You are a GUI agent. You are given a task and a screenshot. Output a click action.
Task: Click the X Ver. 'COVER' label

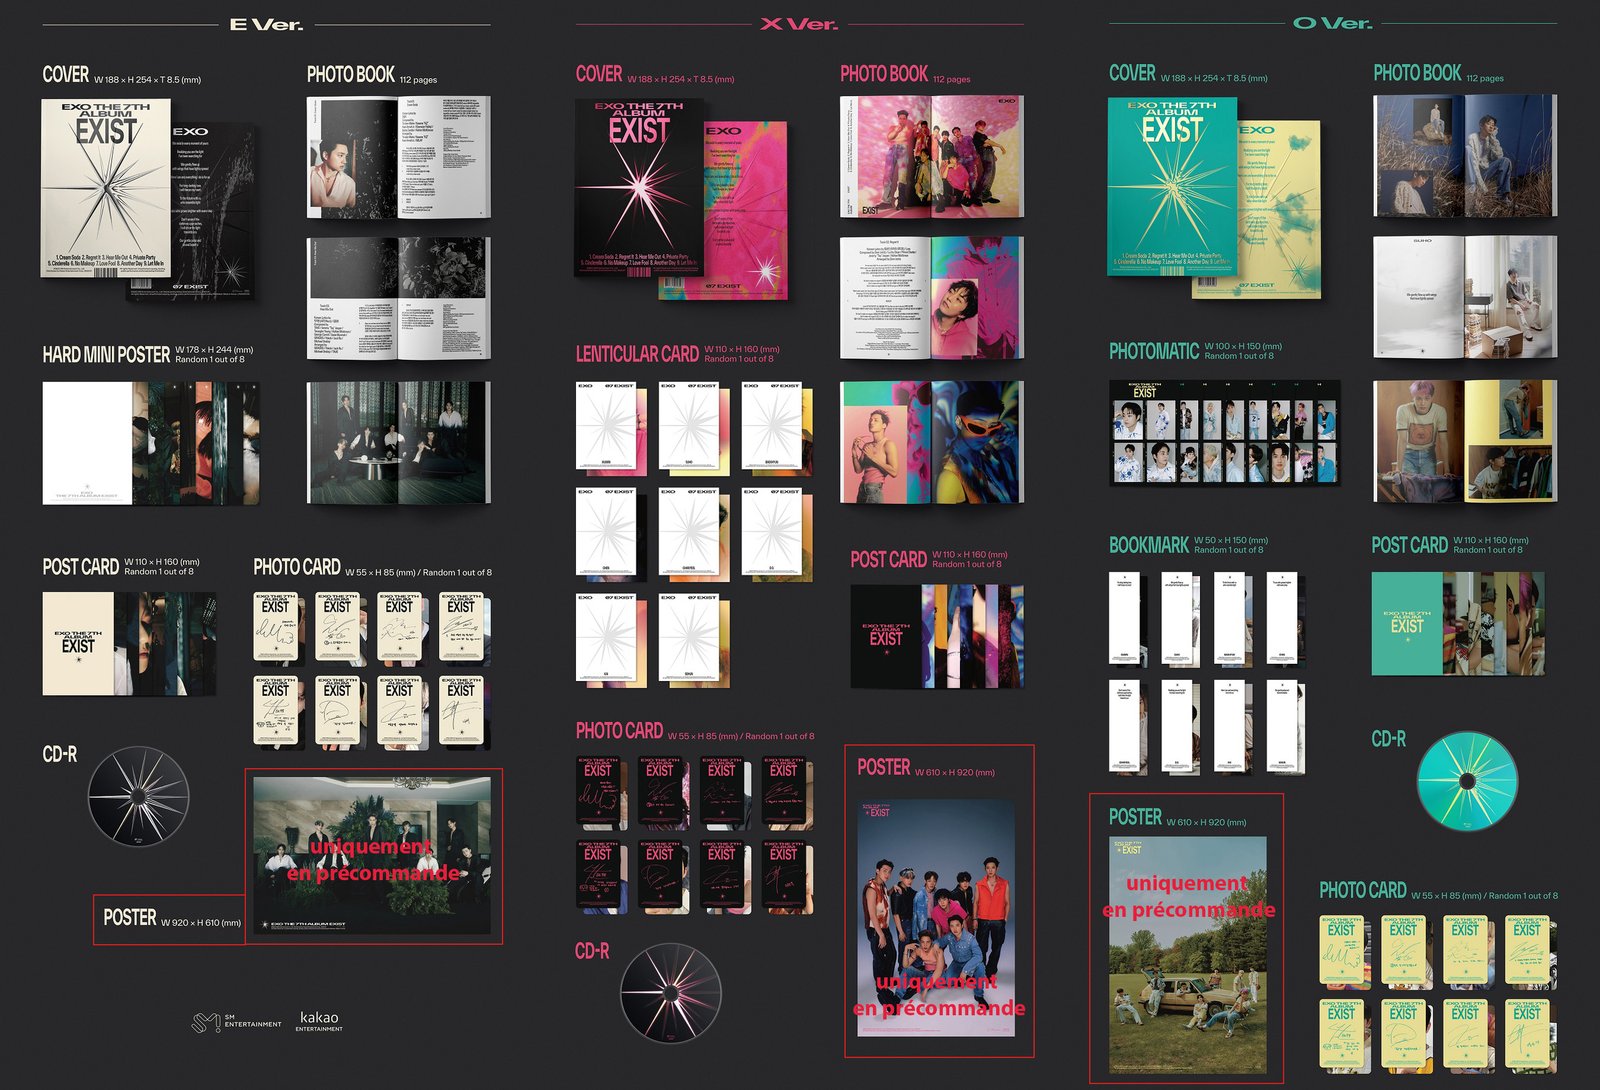(599, 74)
